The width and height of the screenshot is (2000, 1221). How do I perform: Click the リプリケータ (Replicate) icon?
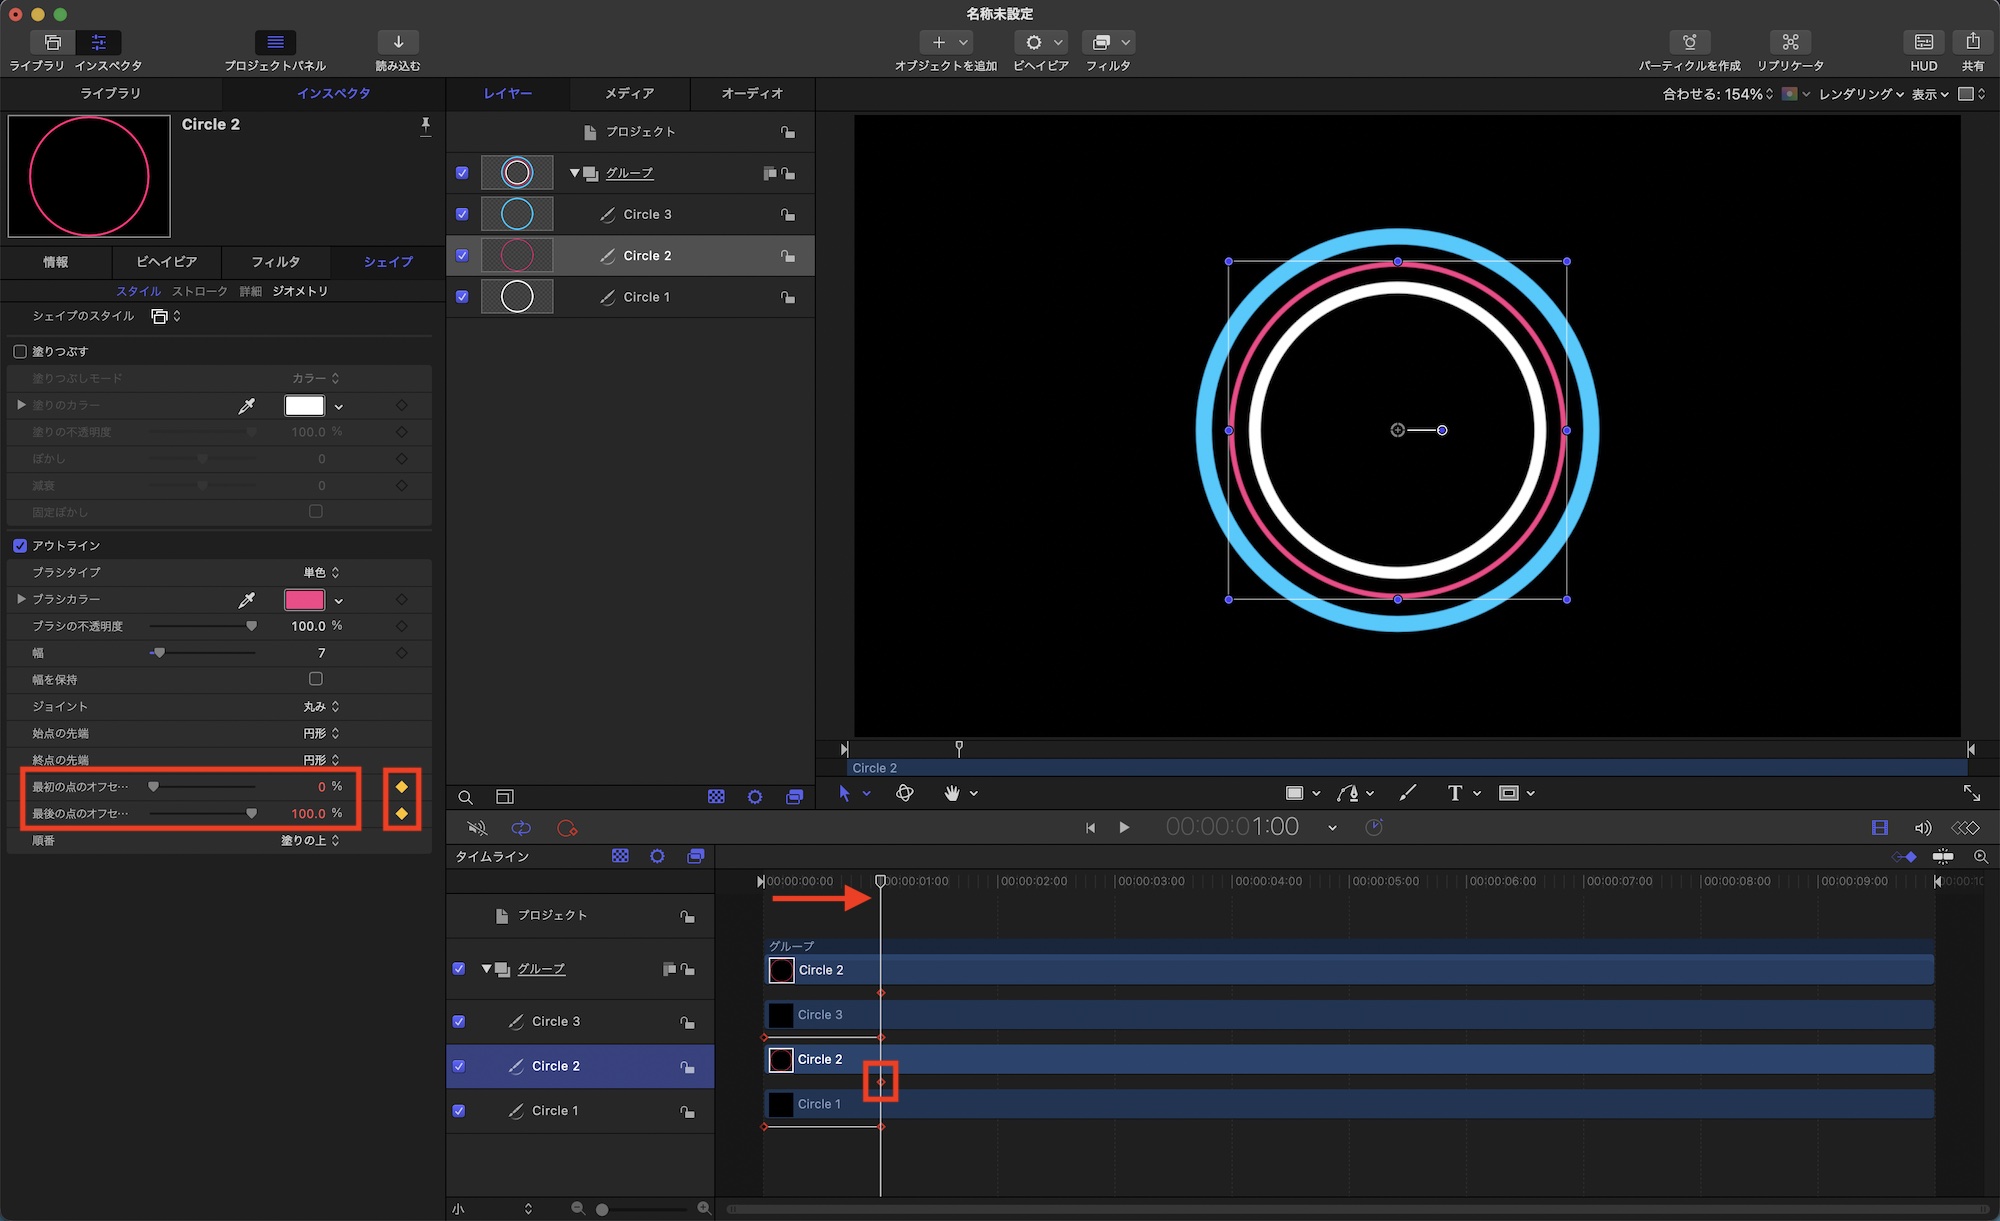(1790, 42)
